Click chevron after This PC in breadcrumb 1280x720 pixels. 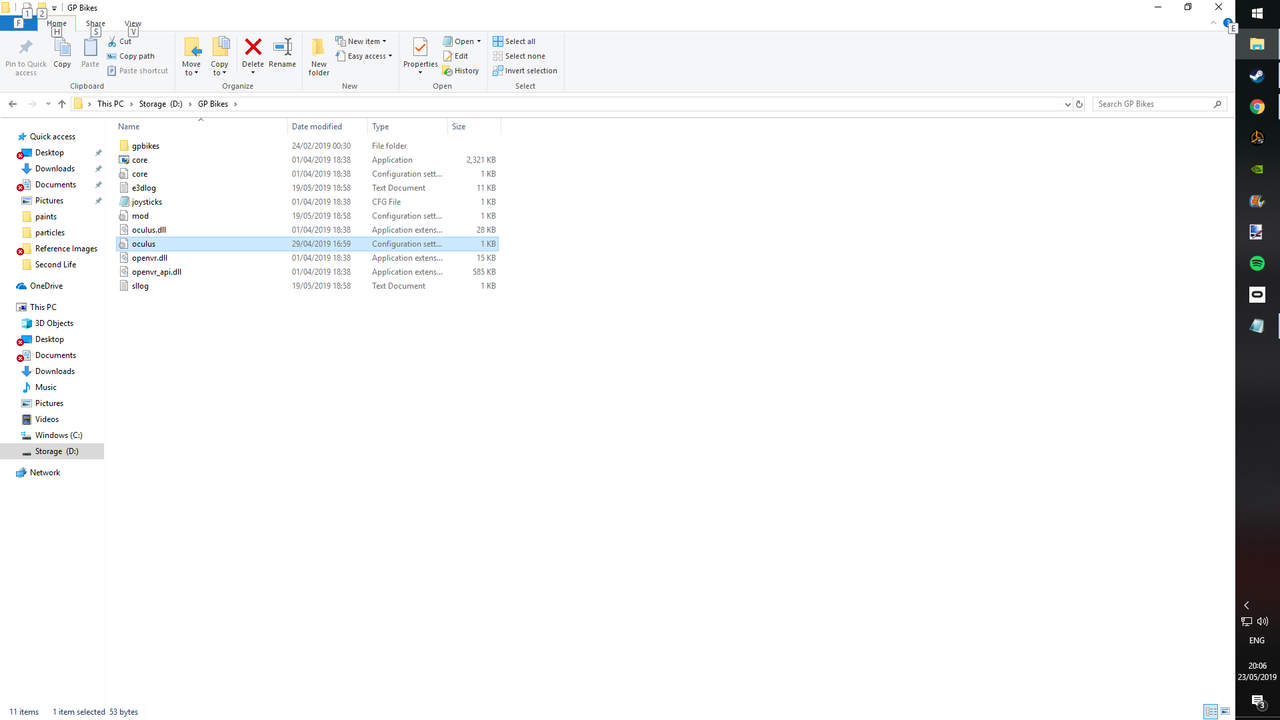131,104
